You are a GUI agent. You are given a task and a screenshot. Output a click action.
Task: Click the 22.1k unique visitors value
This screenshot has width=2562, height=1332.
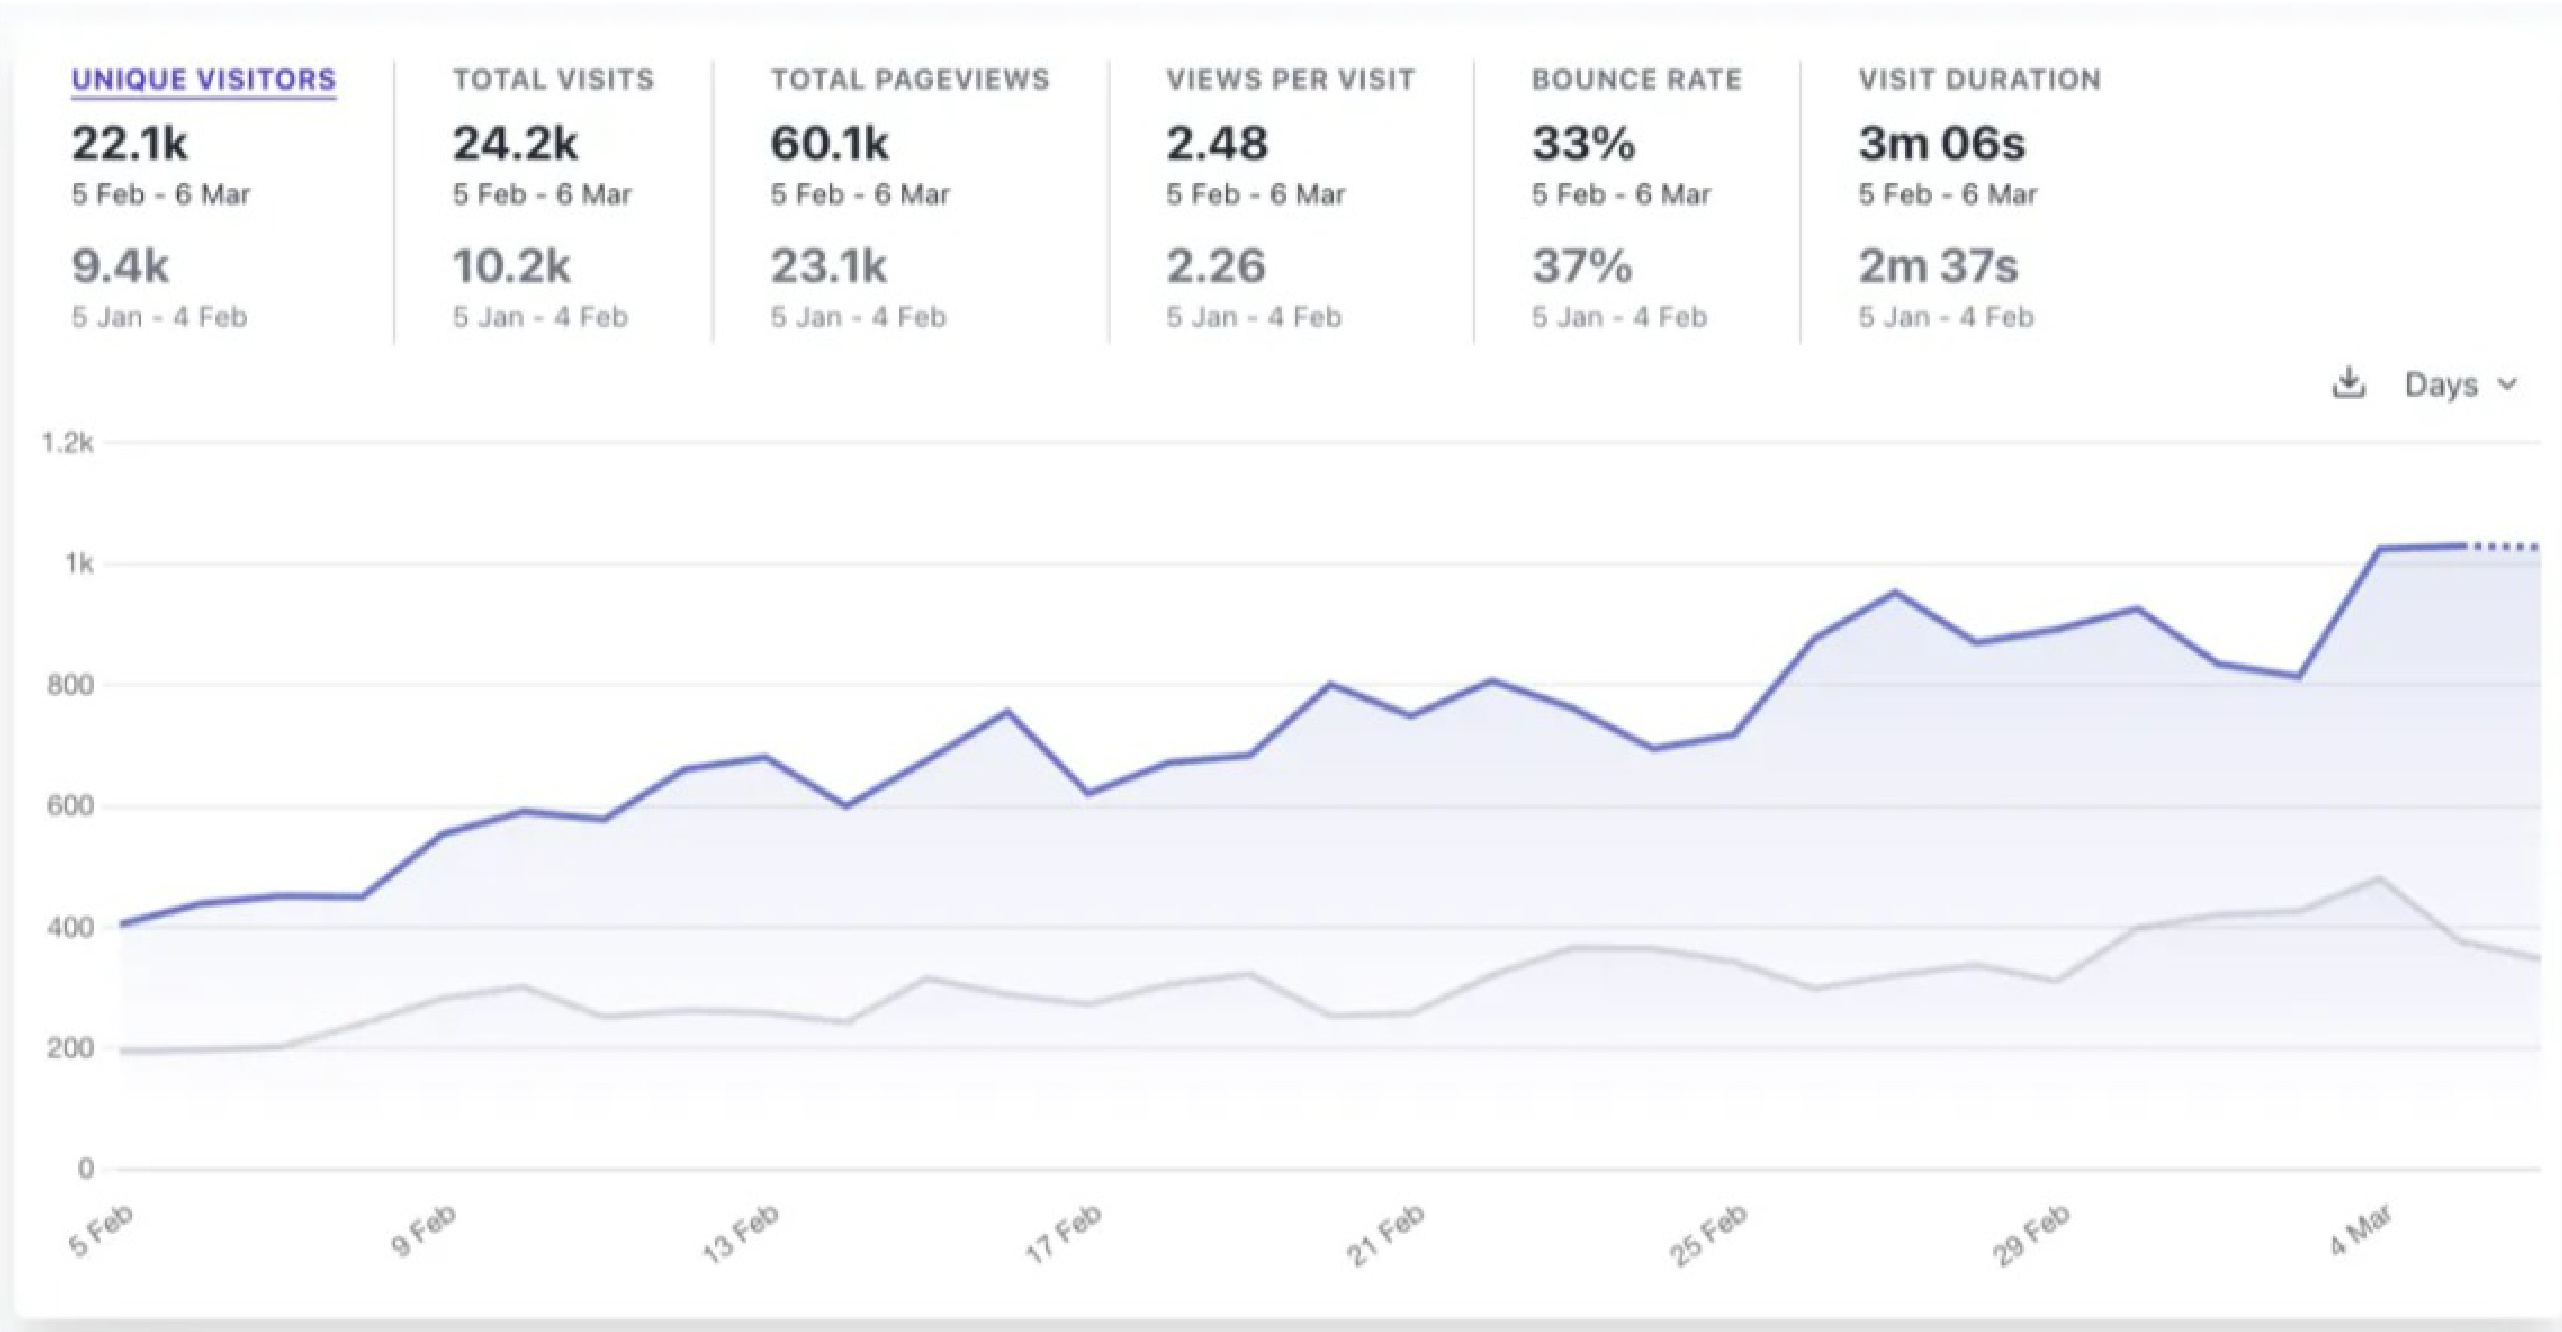[129, 144]
